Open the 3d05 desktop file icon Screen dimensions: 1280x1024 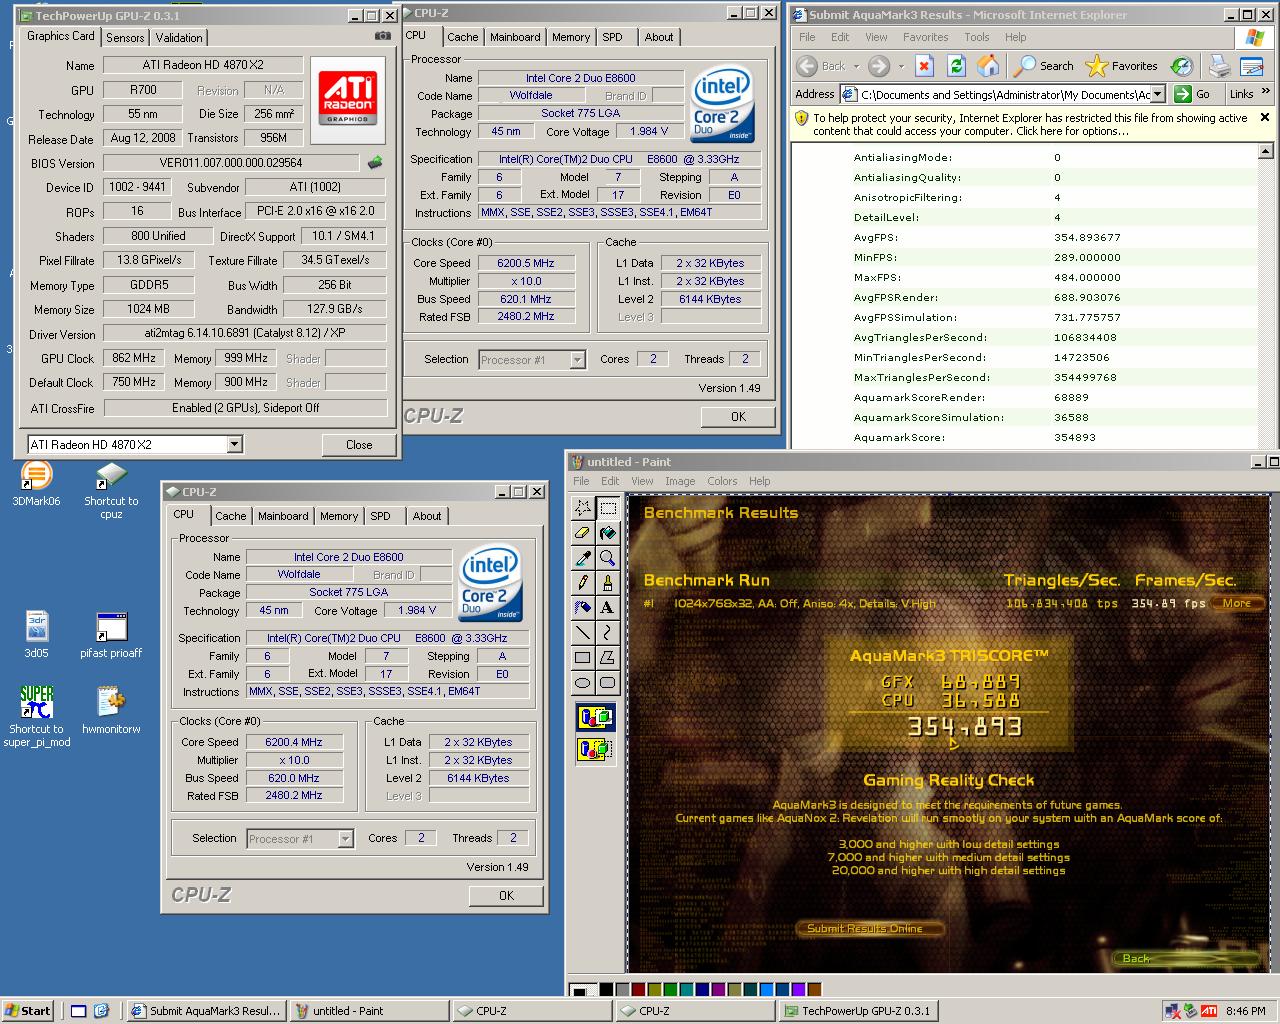(x=36, y=634)
